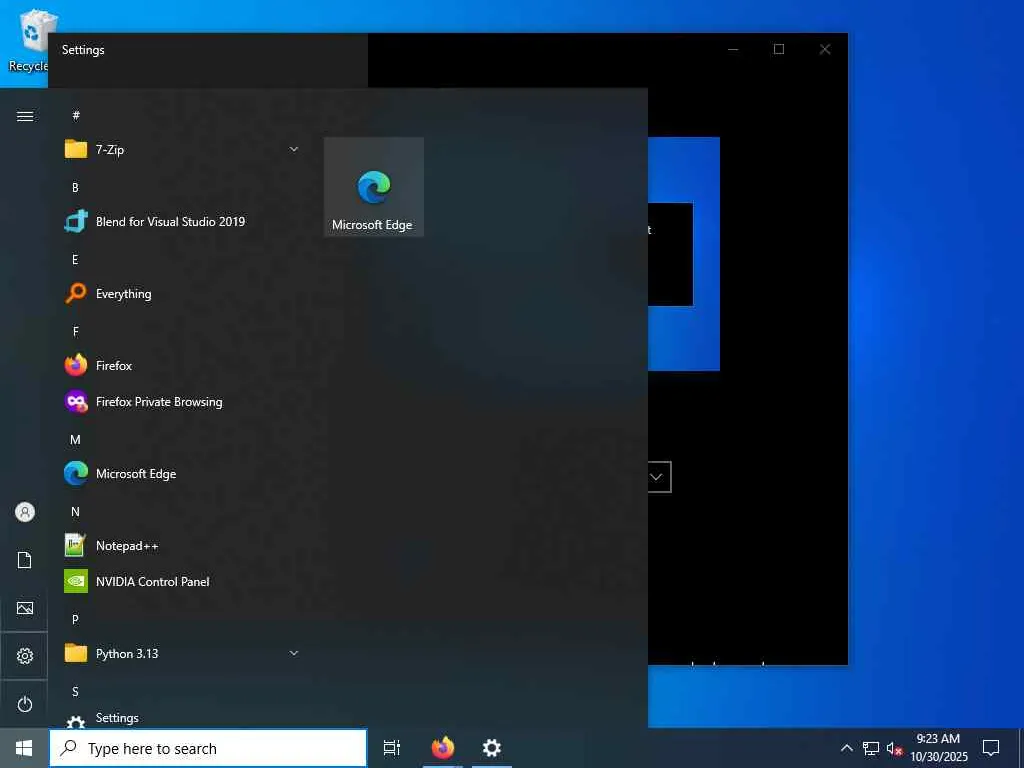Image resolution: width=1024 pixels, height=768 pixels.
Task: Minimize the Settings window
Action: [733, 50]
